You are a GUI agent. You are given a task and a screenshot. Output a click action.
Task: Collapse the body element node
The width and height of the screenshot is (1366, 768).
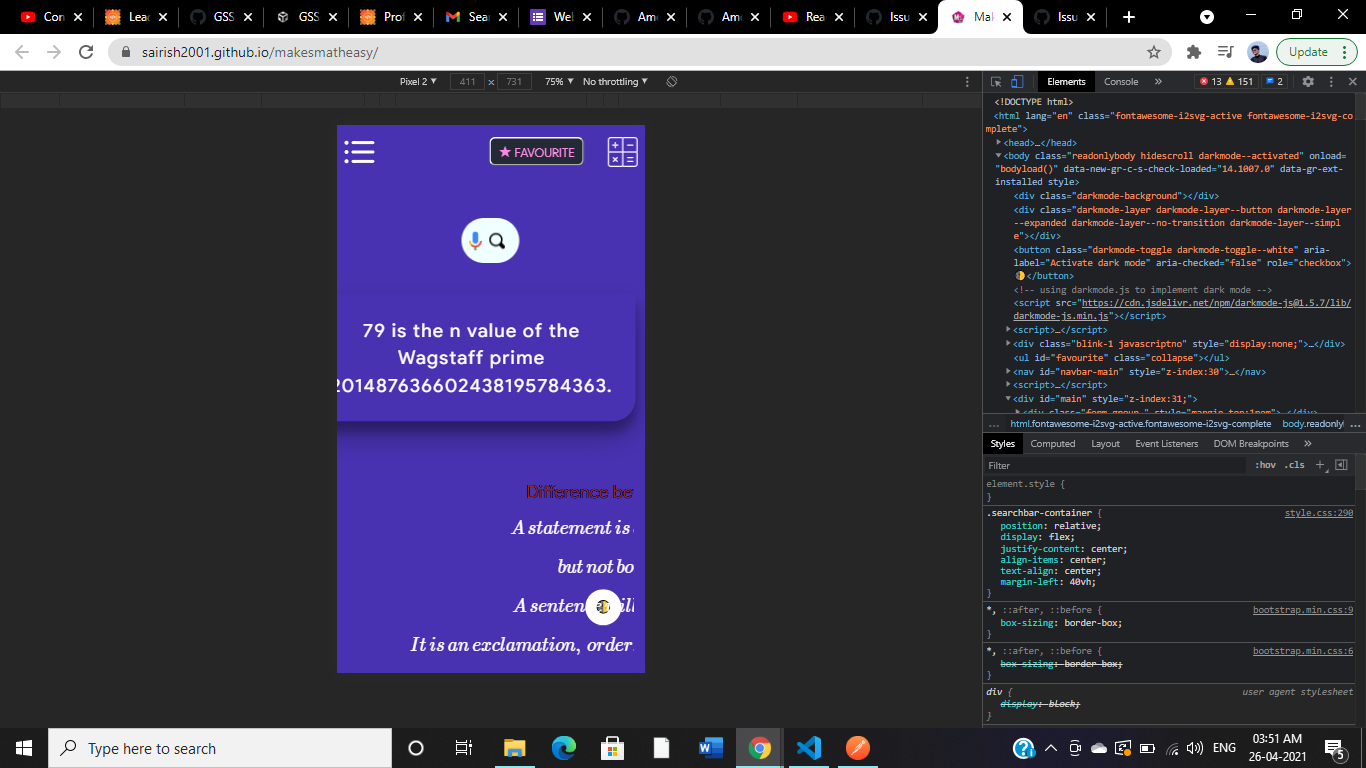pyautogui.click(x=999, y=156)
